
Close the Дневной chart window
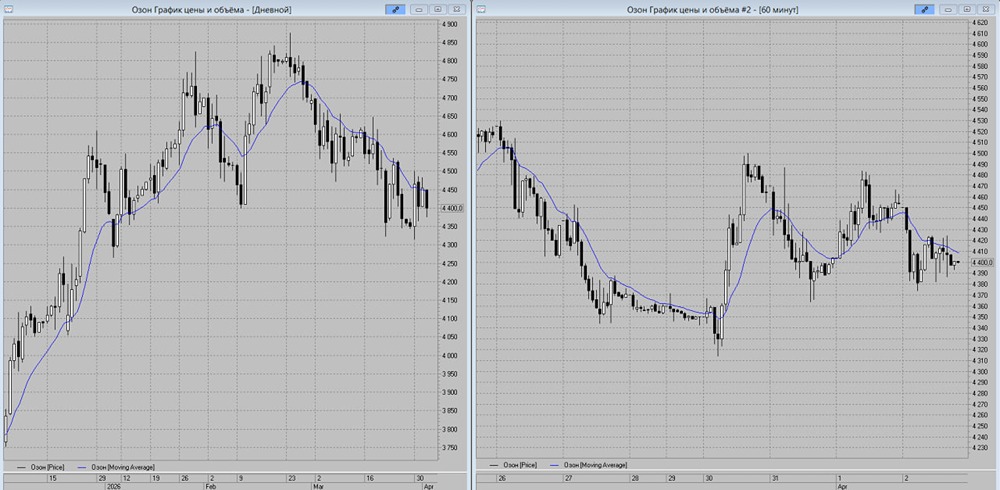[x=457, y=9]
